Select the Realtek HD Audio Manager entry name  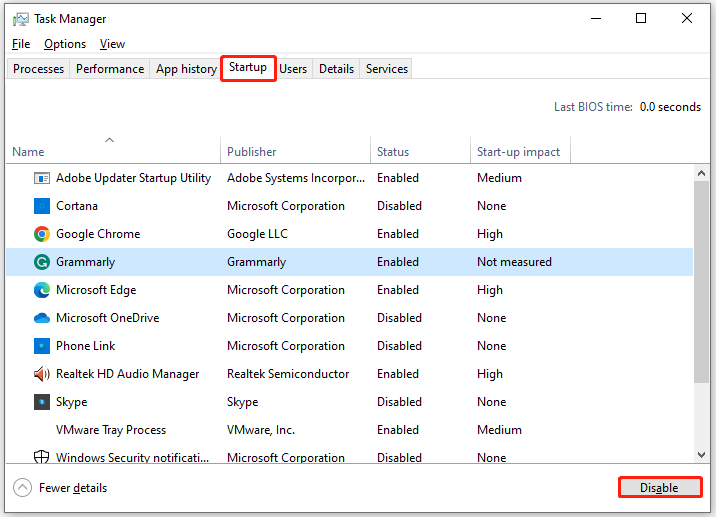click(x=127, y=374)
